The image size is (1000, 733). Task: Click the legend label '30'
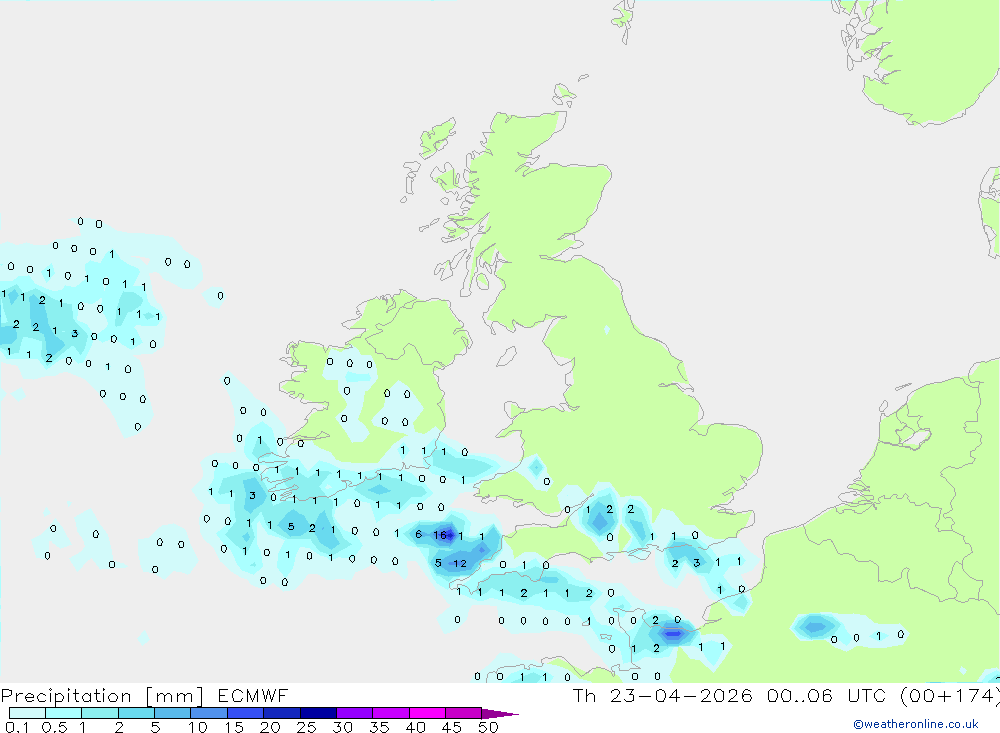click(x=342, y=727)
